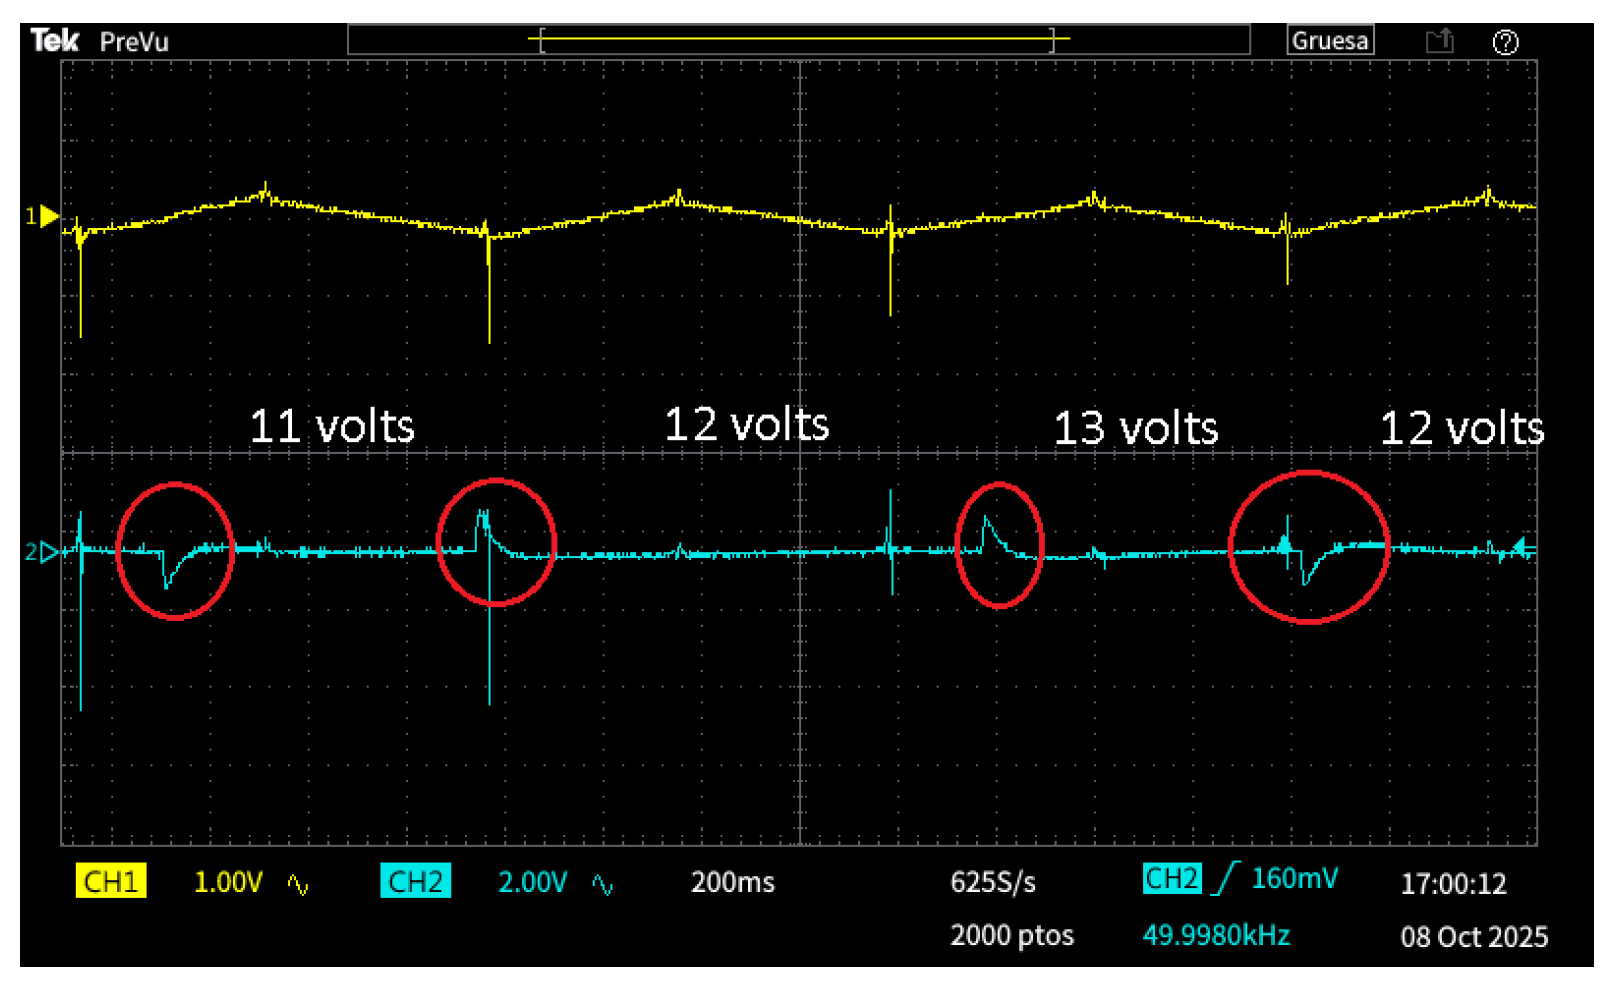The width and height of the screenshot is (1621, 986).
Task: Click the rising edge trigger slope icon
Action: [x=1226, y=879]
